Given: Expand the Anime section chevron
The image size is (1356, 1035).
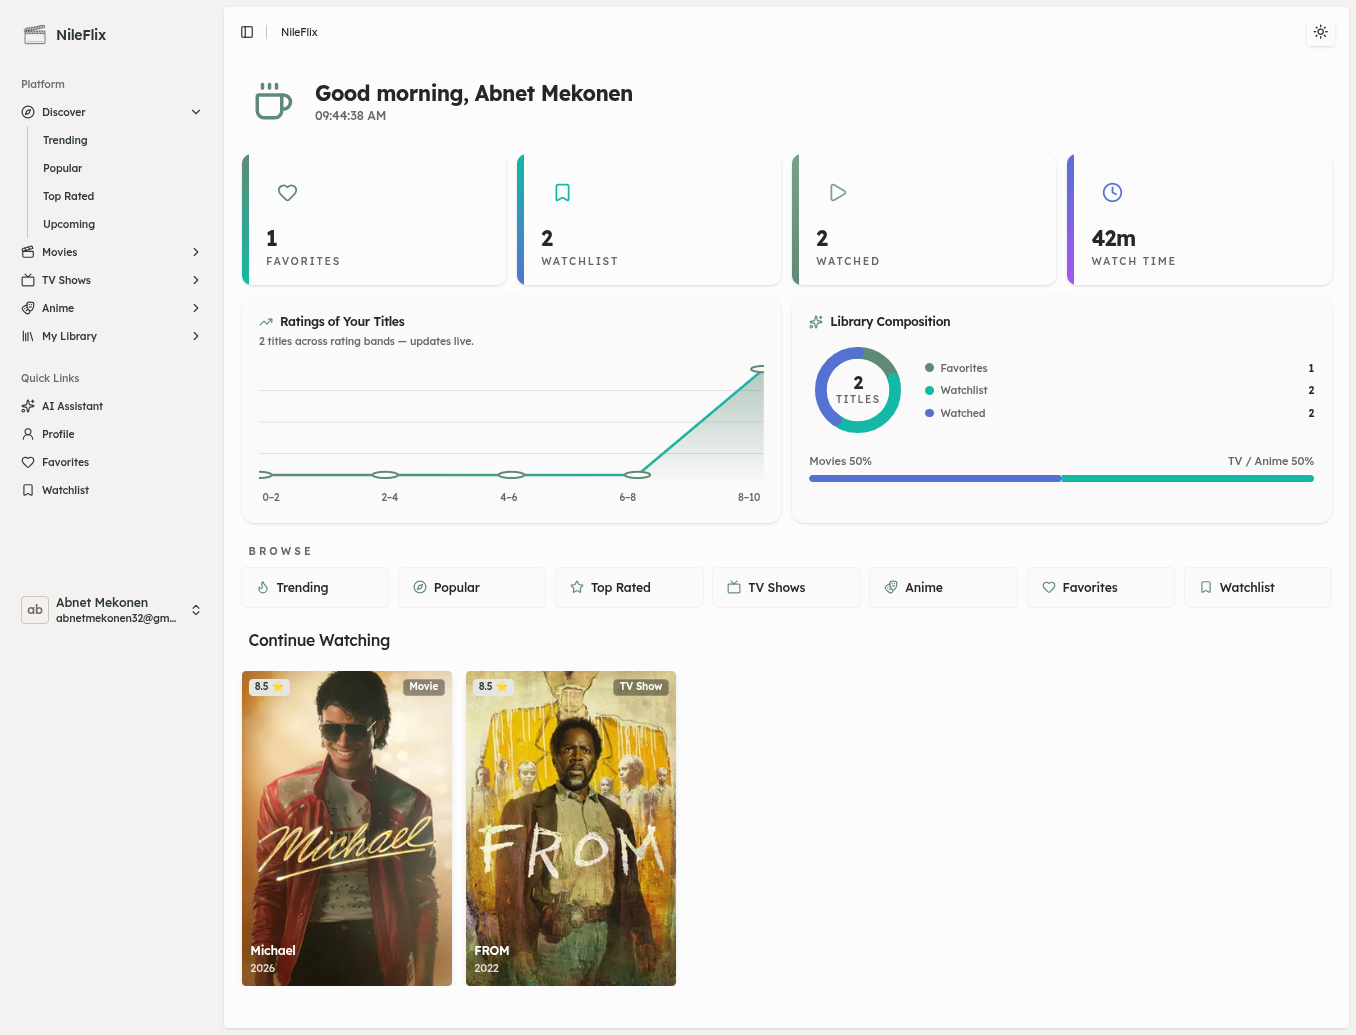Looking at the screenshot, I should [x=196, y=308].
